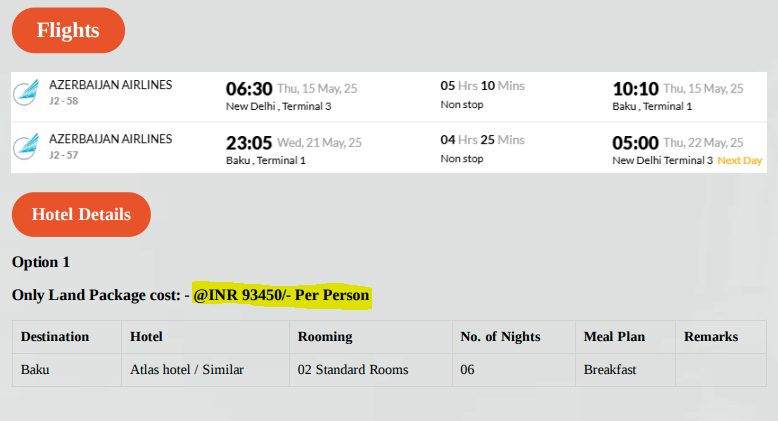Click the Hotel Details orange button

81,214
